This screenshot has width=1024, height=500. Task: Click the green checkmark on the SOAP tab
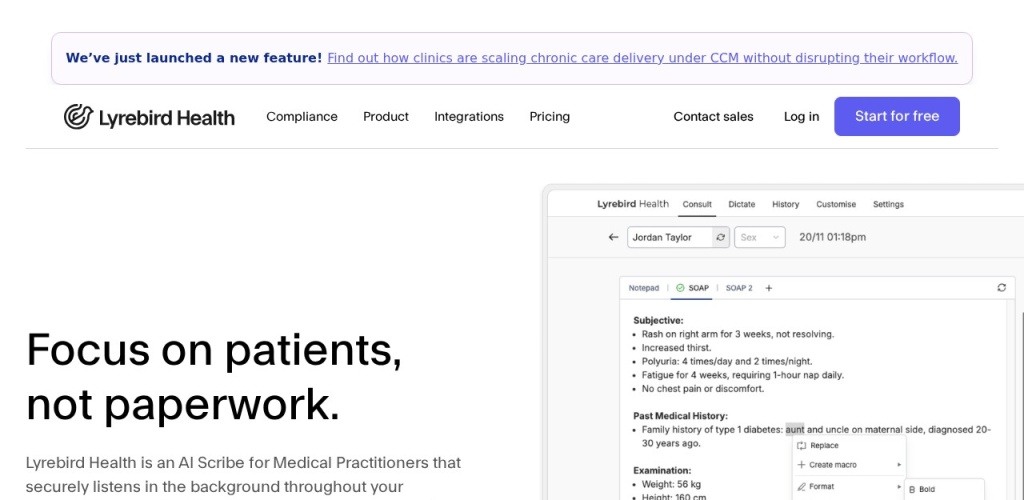tap(680, 288)
